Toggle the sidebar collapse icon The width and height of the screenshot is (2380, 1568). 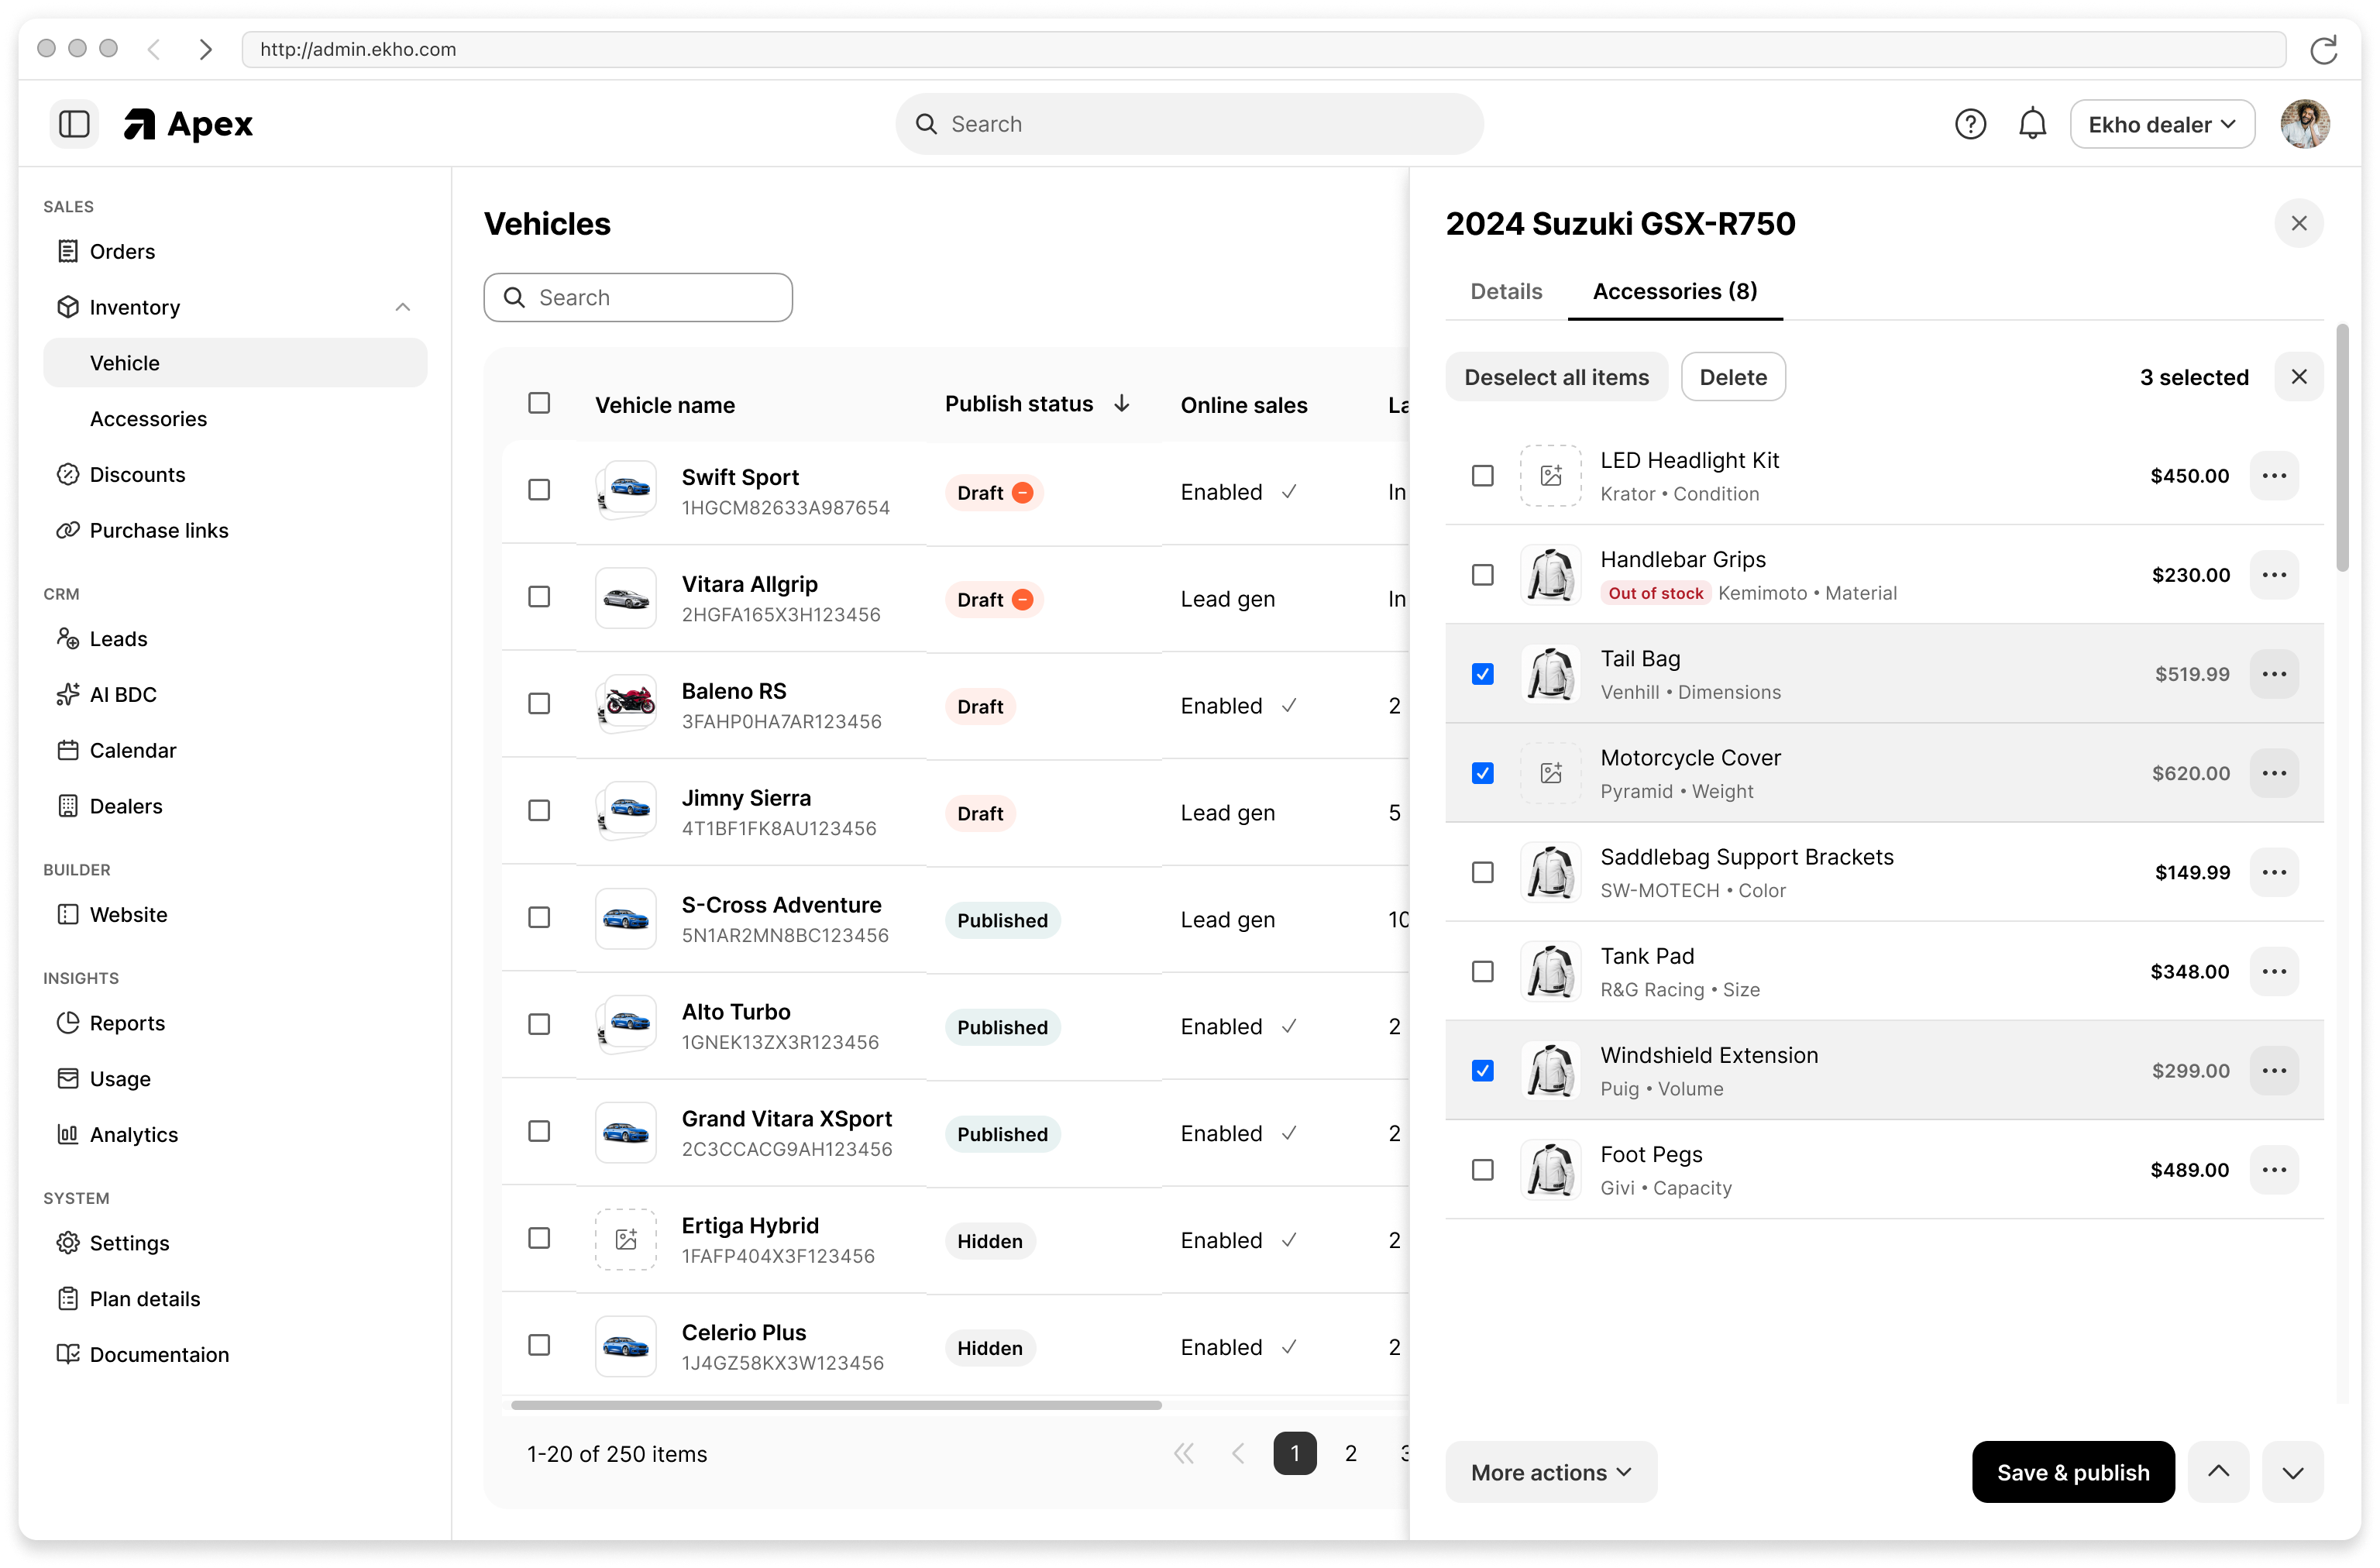[x=74, y=124]
